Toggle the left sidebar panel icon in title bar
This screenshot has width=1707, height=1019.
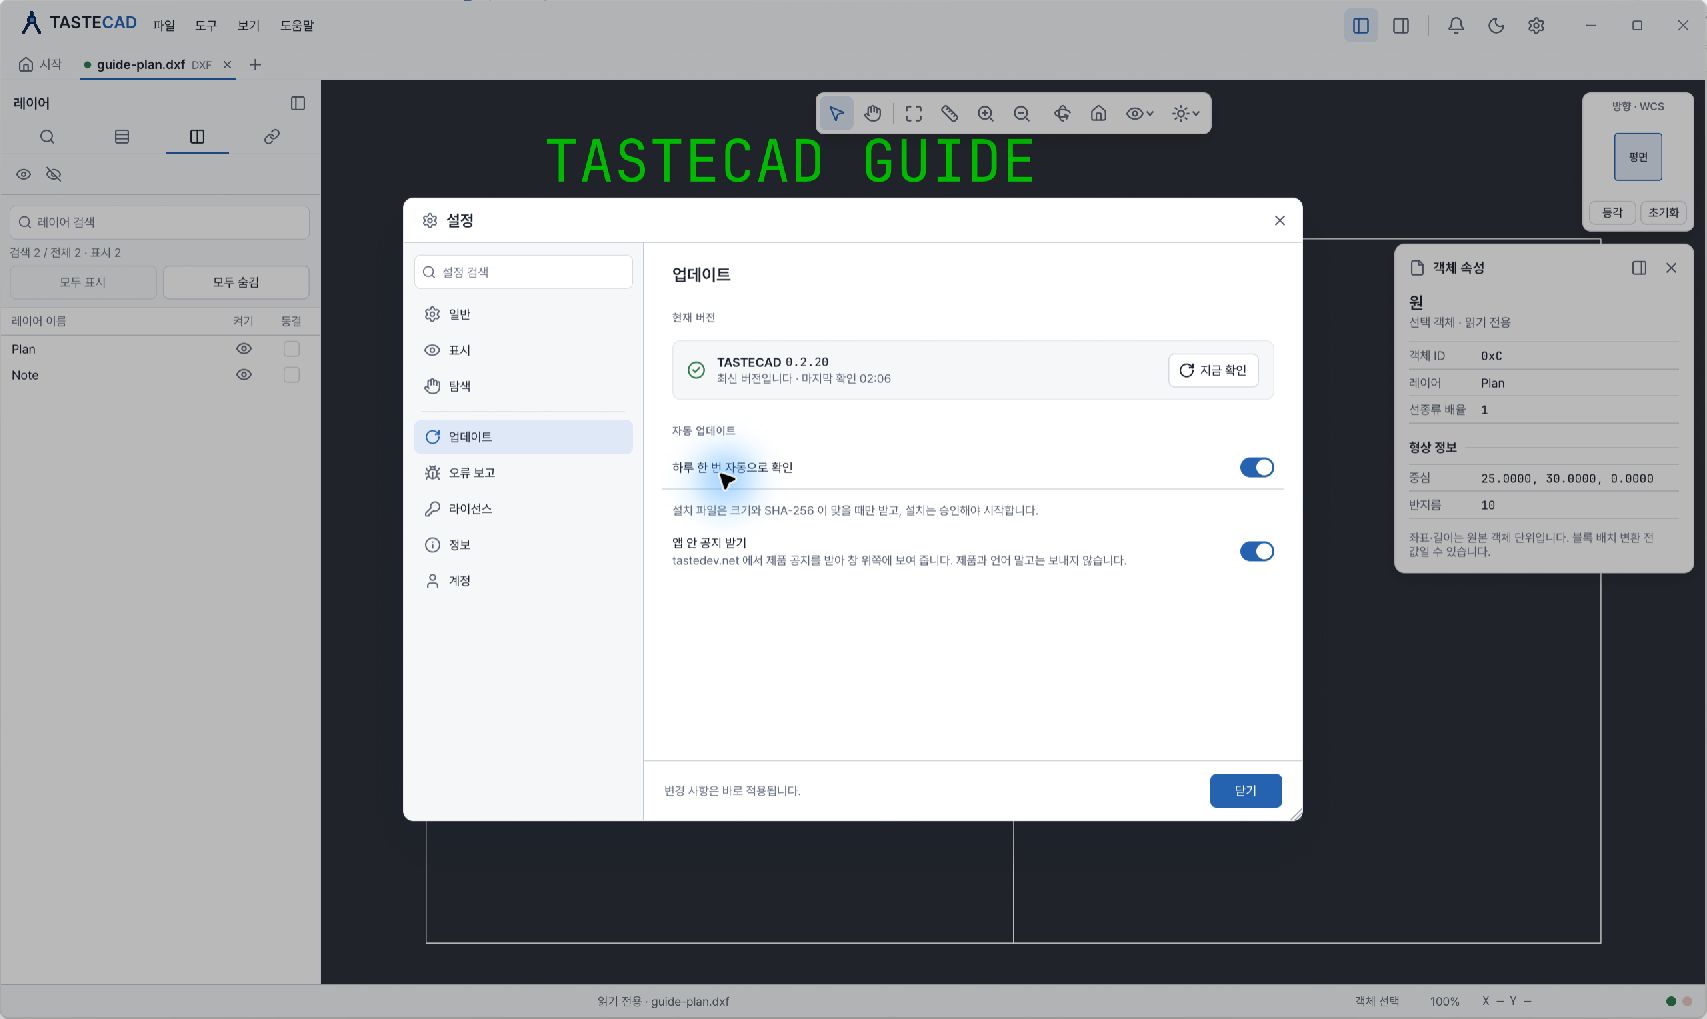click(x=1361, y=26)
